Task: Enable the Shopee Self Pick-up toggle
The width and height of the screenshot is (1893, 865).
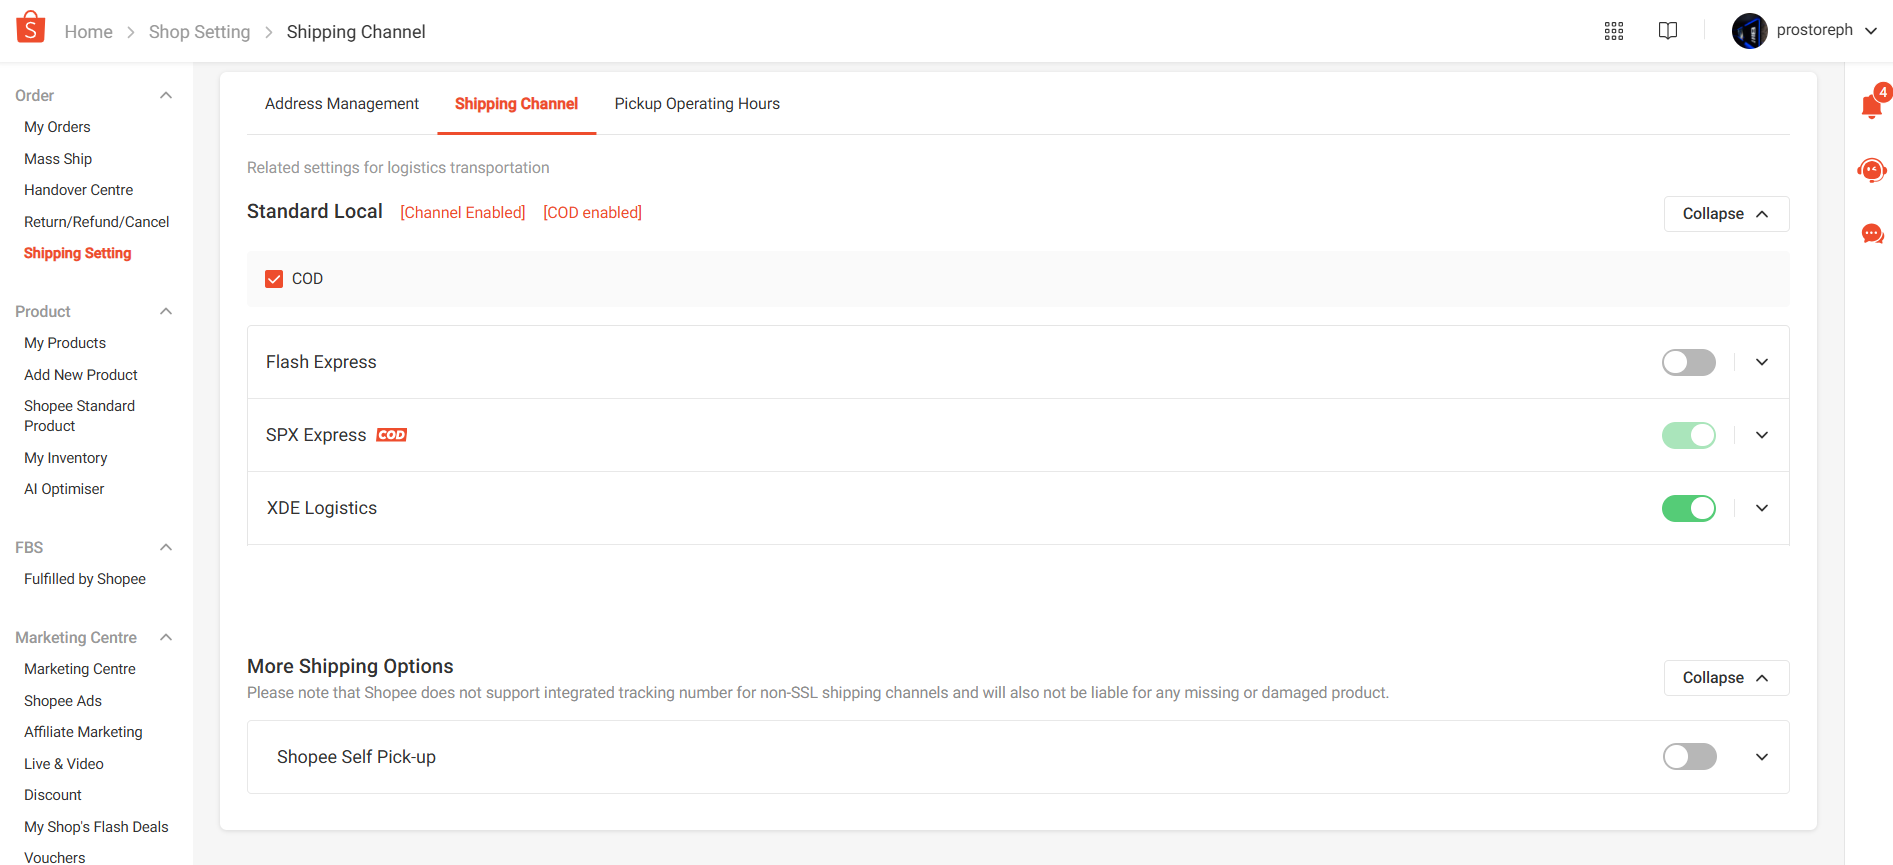Action: pos(1690,757)
